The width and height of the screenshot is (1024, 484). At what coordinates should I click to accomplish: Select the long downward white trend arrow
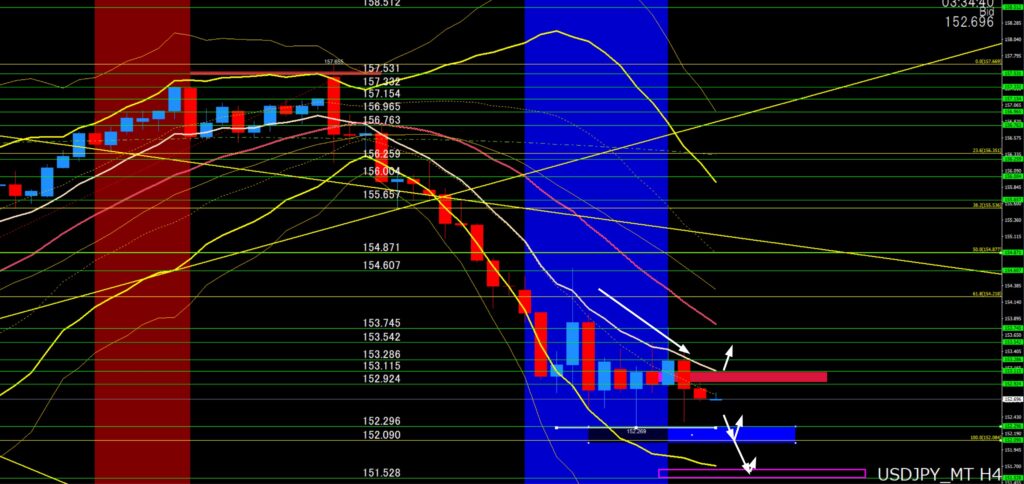point(642,320)
